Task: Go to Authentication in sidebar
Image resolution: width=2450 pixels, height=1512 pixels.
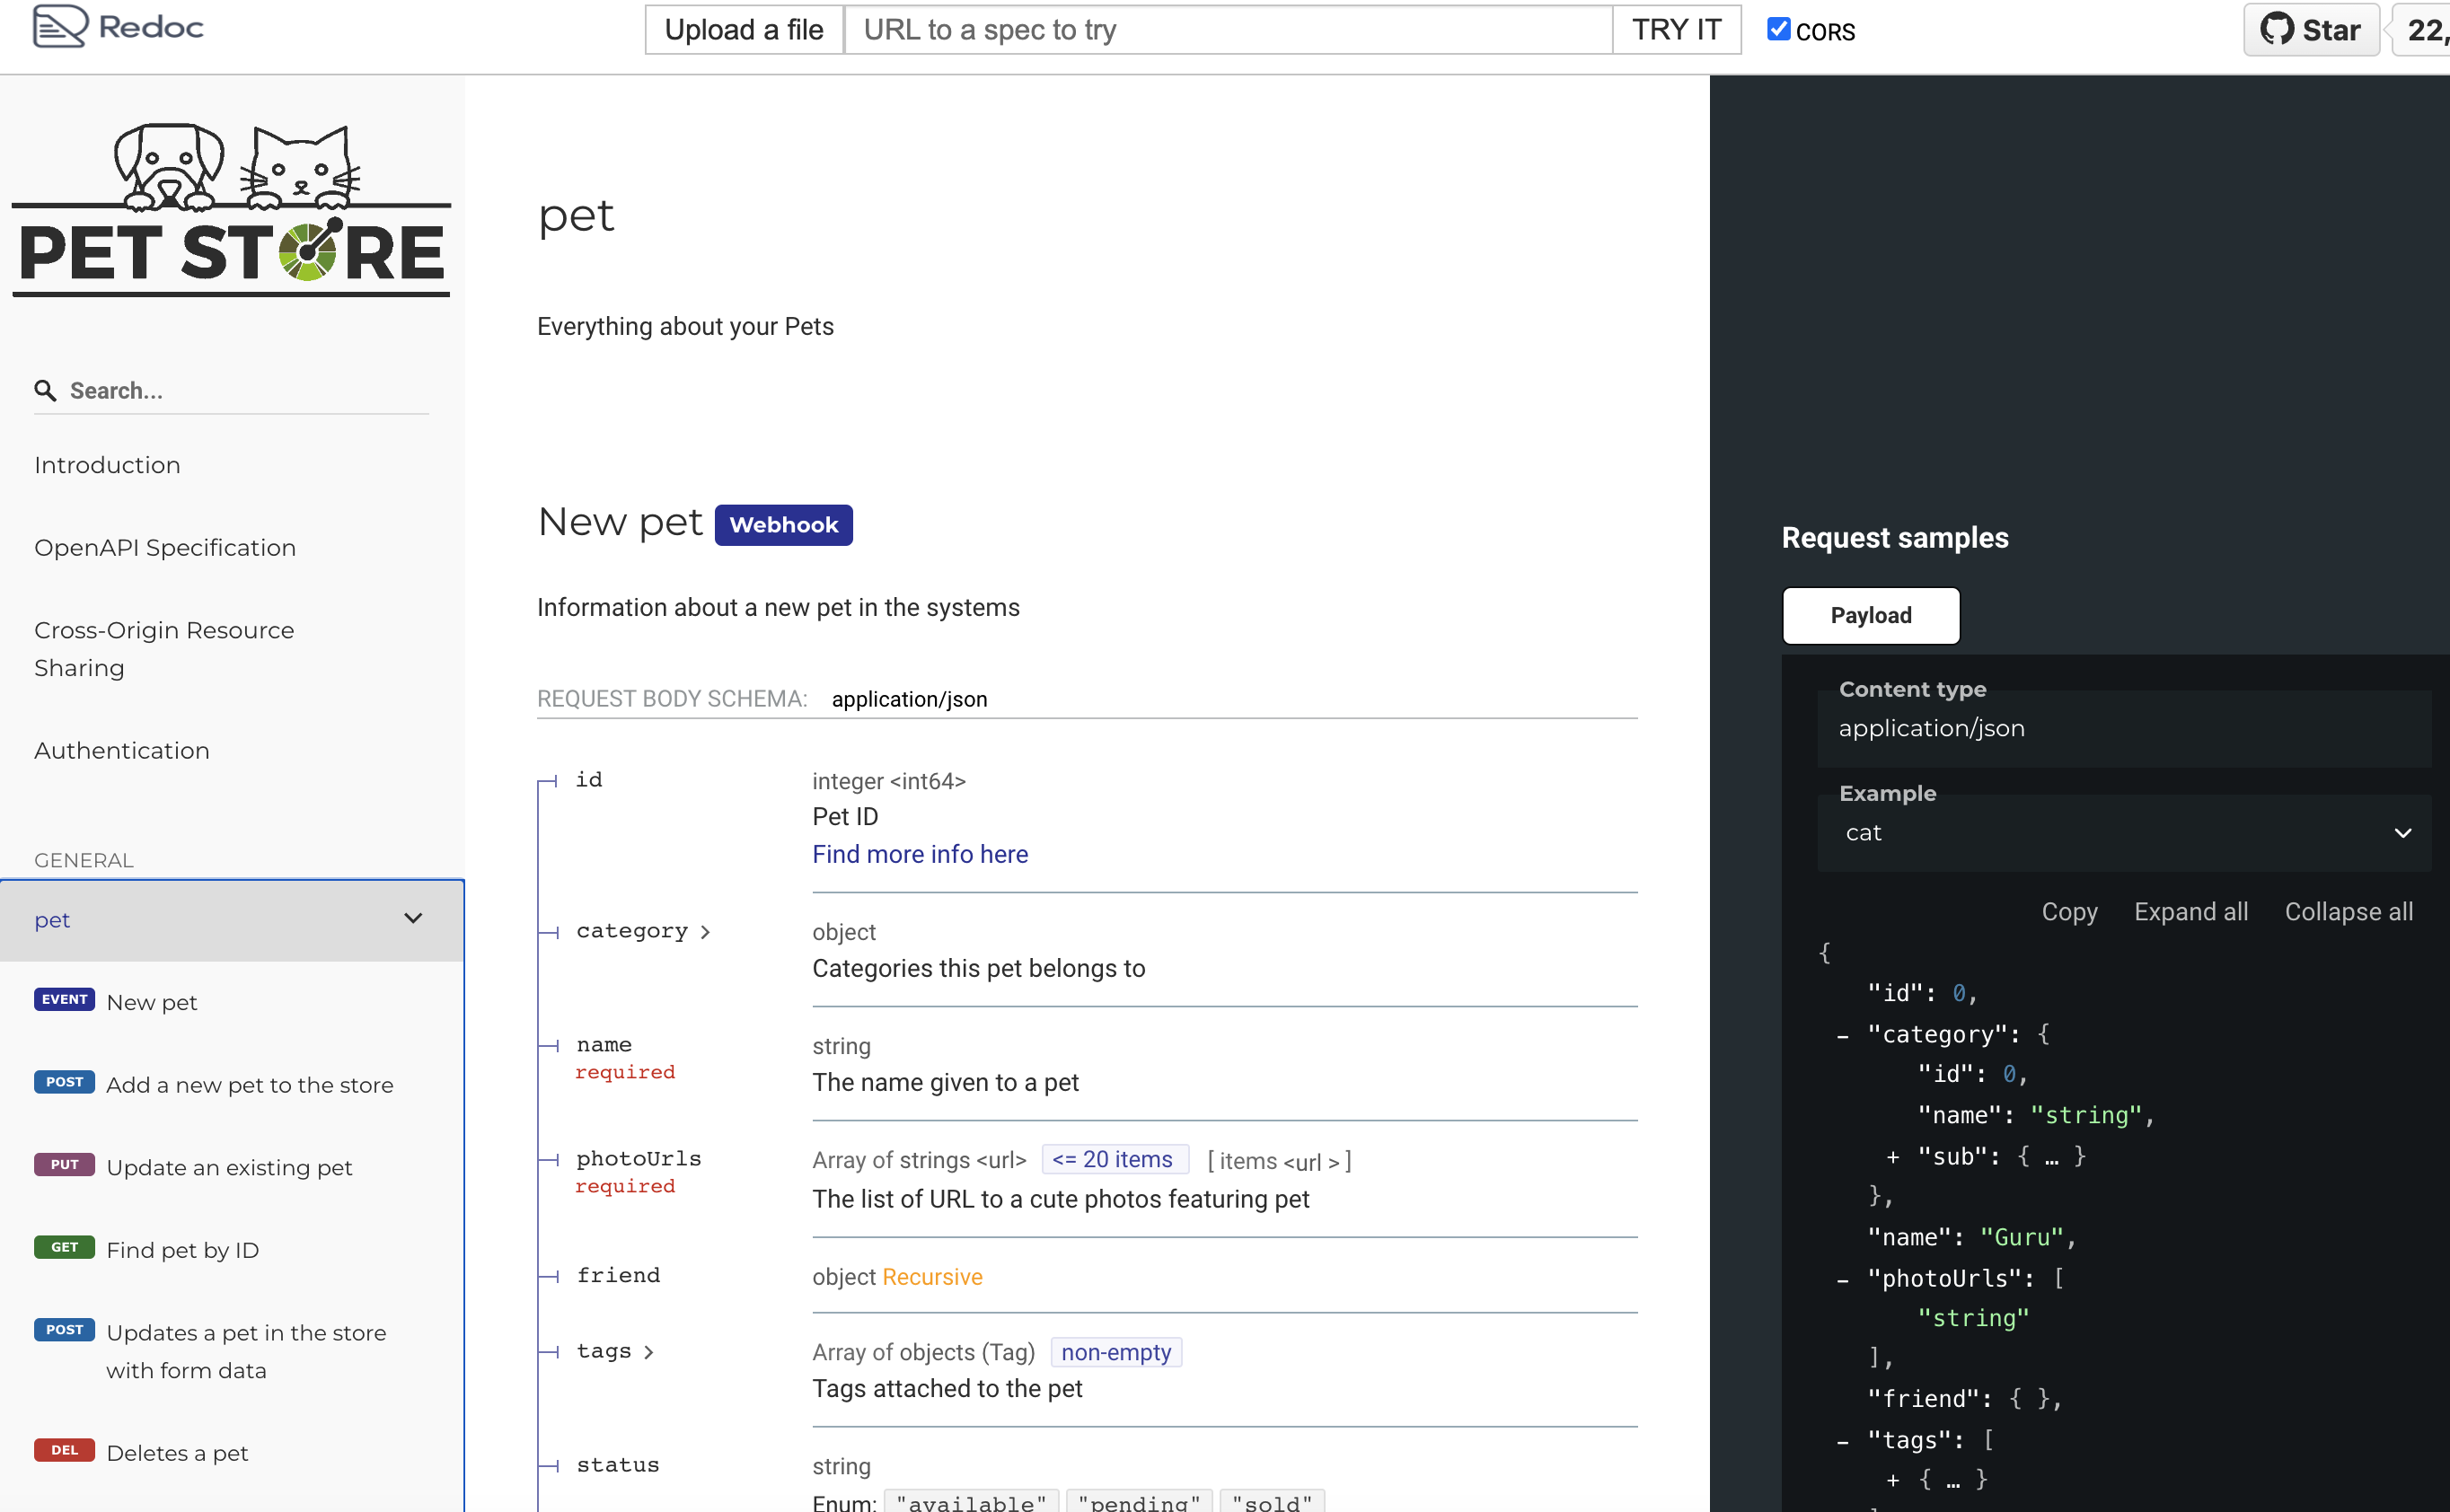Action: coord(122,750)
